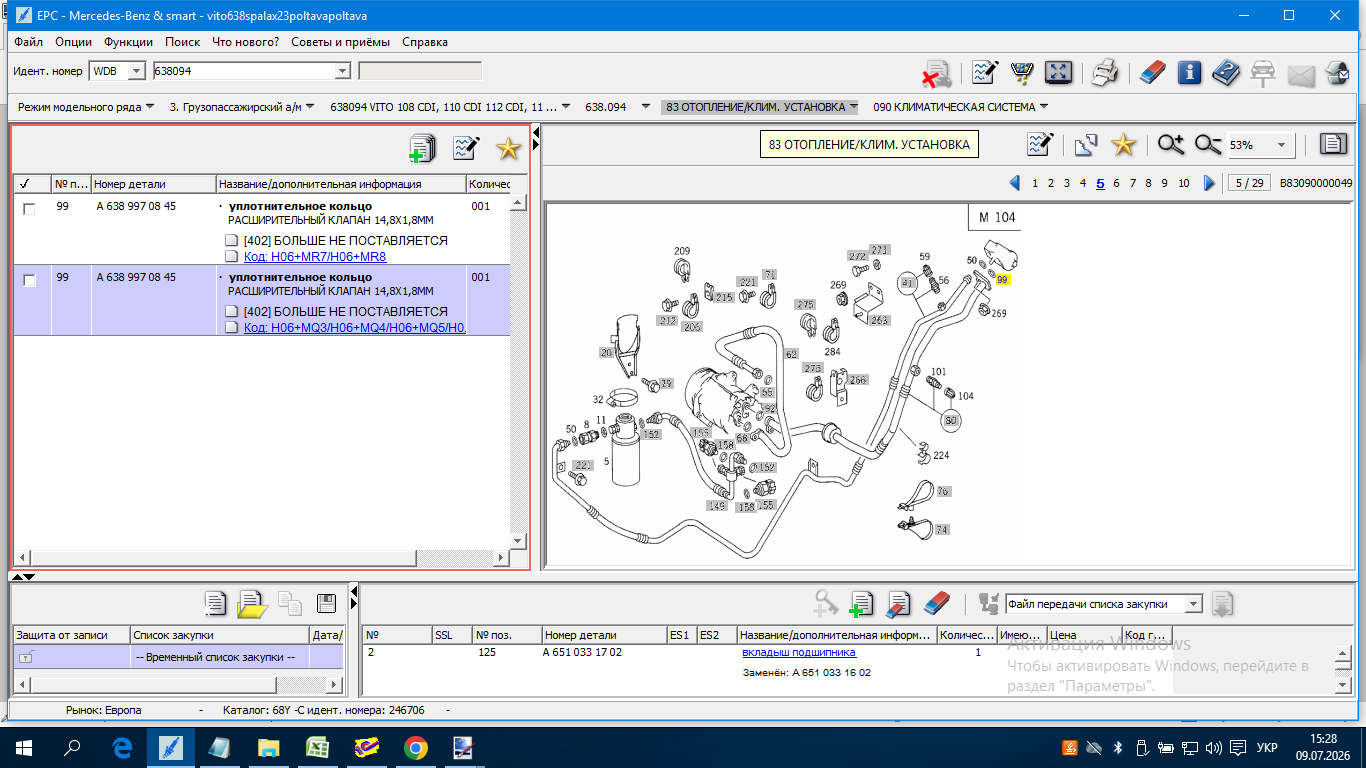
Task: Click the eraser icon in shopping list toolbar
Action: pyautogui.click(x=936, y=603)
